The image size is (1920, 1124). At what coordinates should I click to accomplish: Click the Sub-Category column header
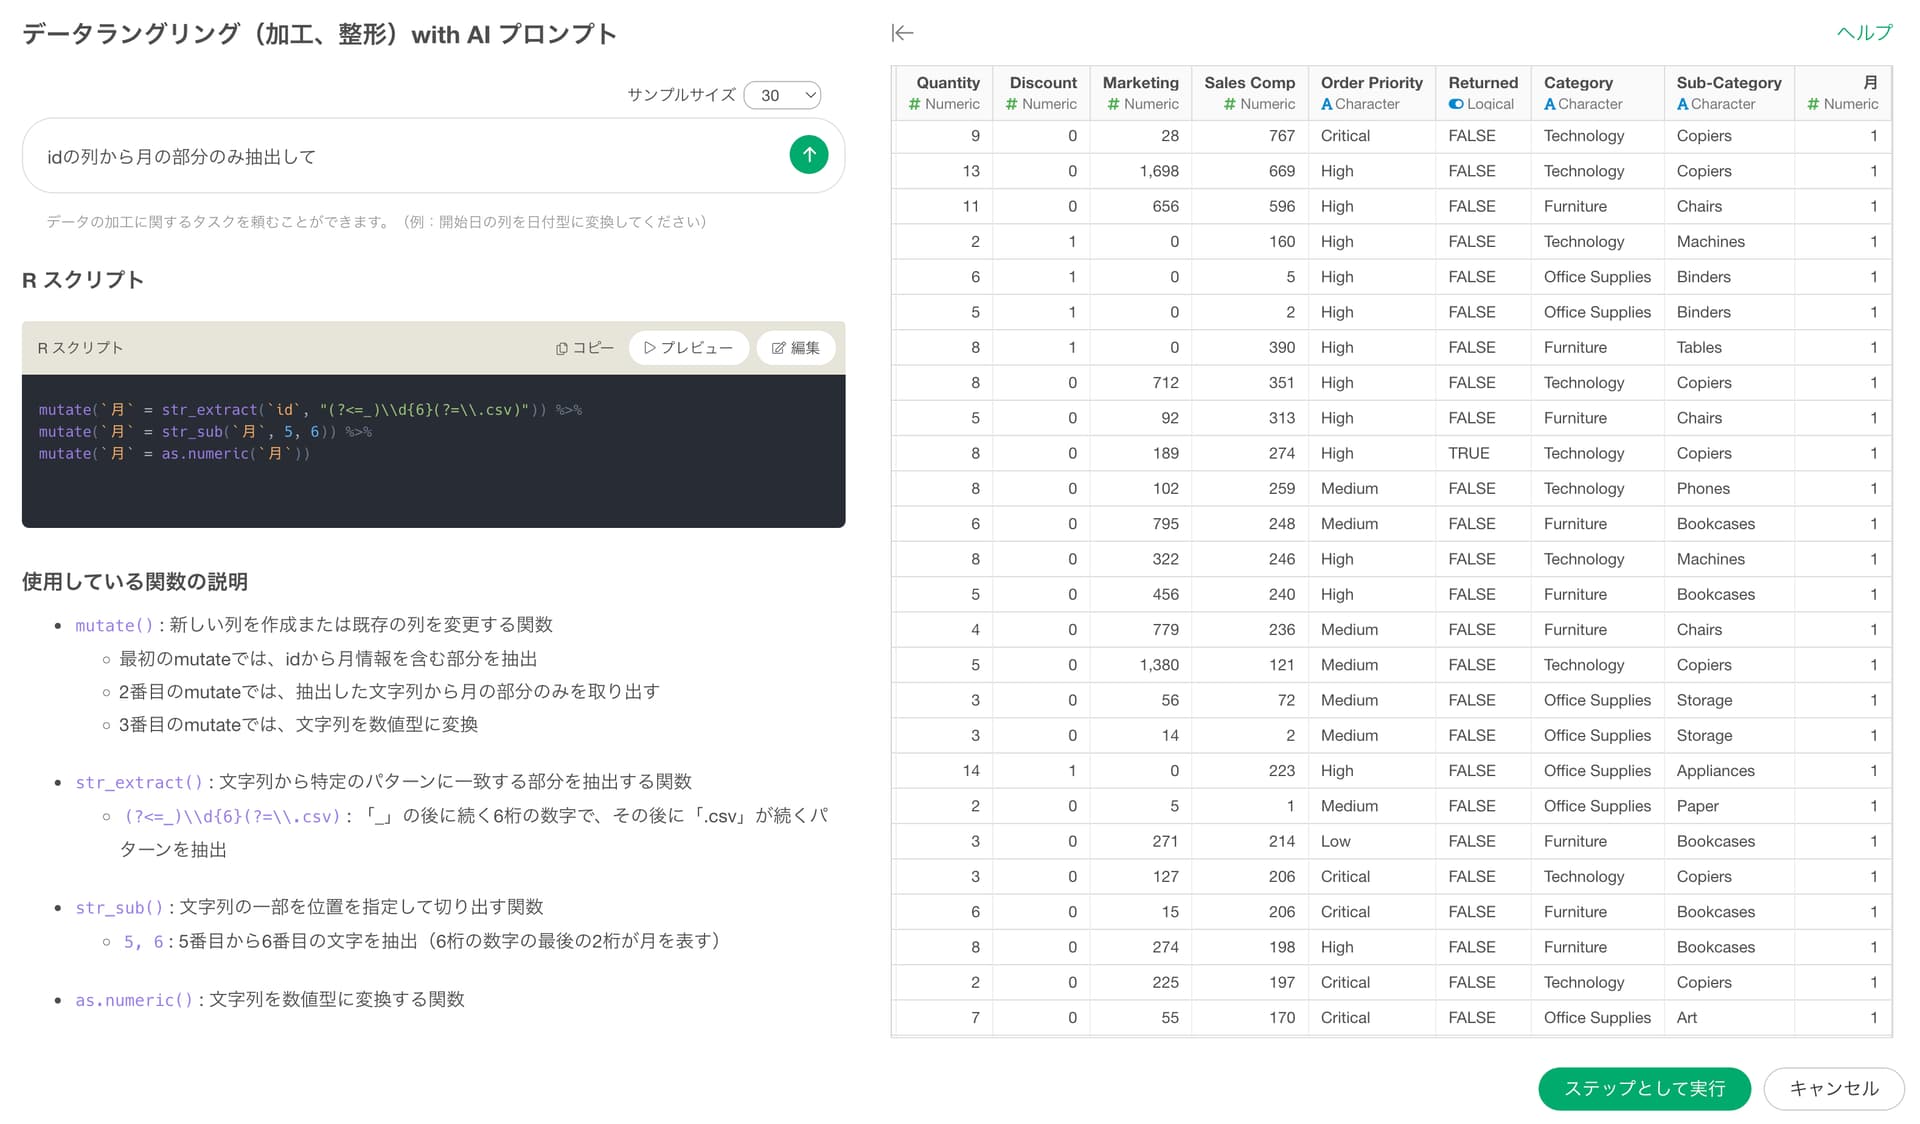pyautogui.click(x=1728, y=83)
